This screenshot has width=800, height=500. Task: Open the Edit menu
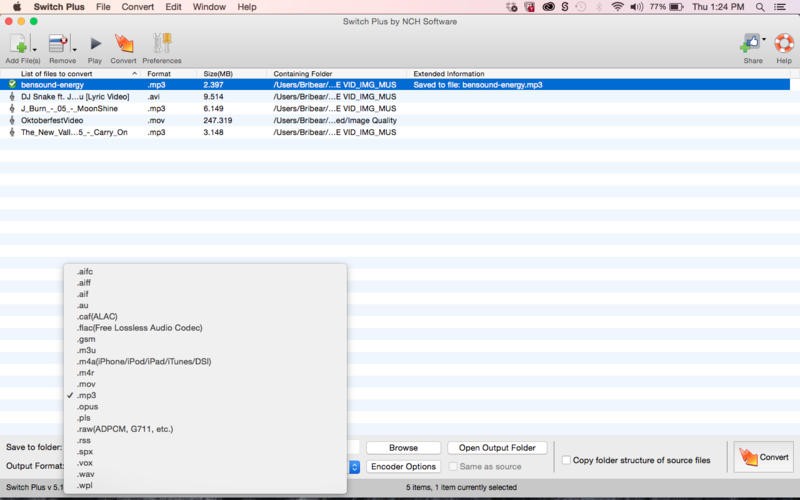[173, 7]
